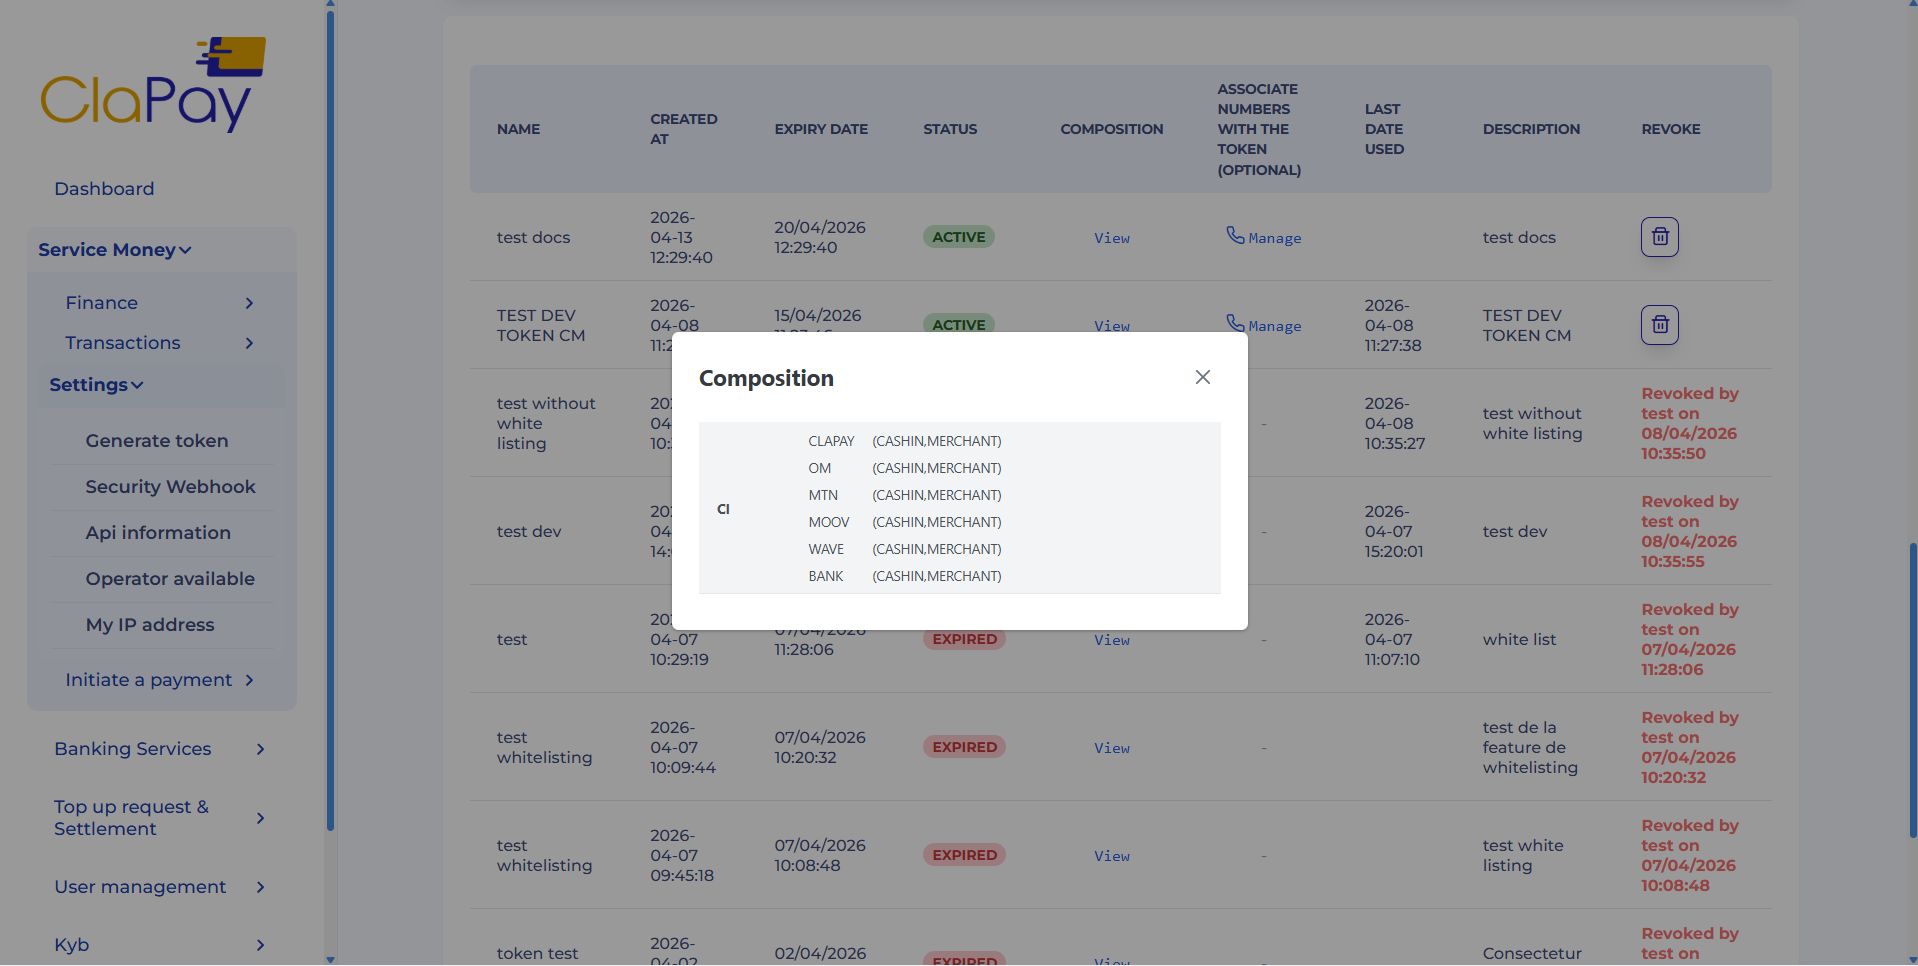The height and width of the screenshot is (966, 1918).
Task: Open the Dashboard menu item
Action: [x=104, y=188]
